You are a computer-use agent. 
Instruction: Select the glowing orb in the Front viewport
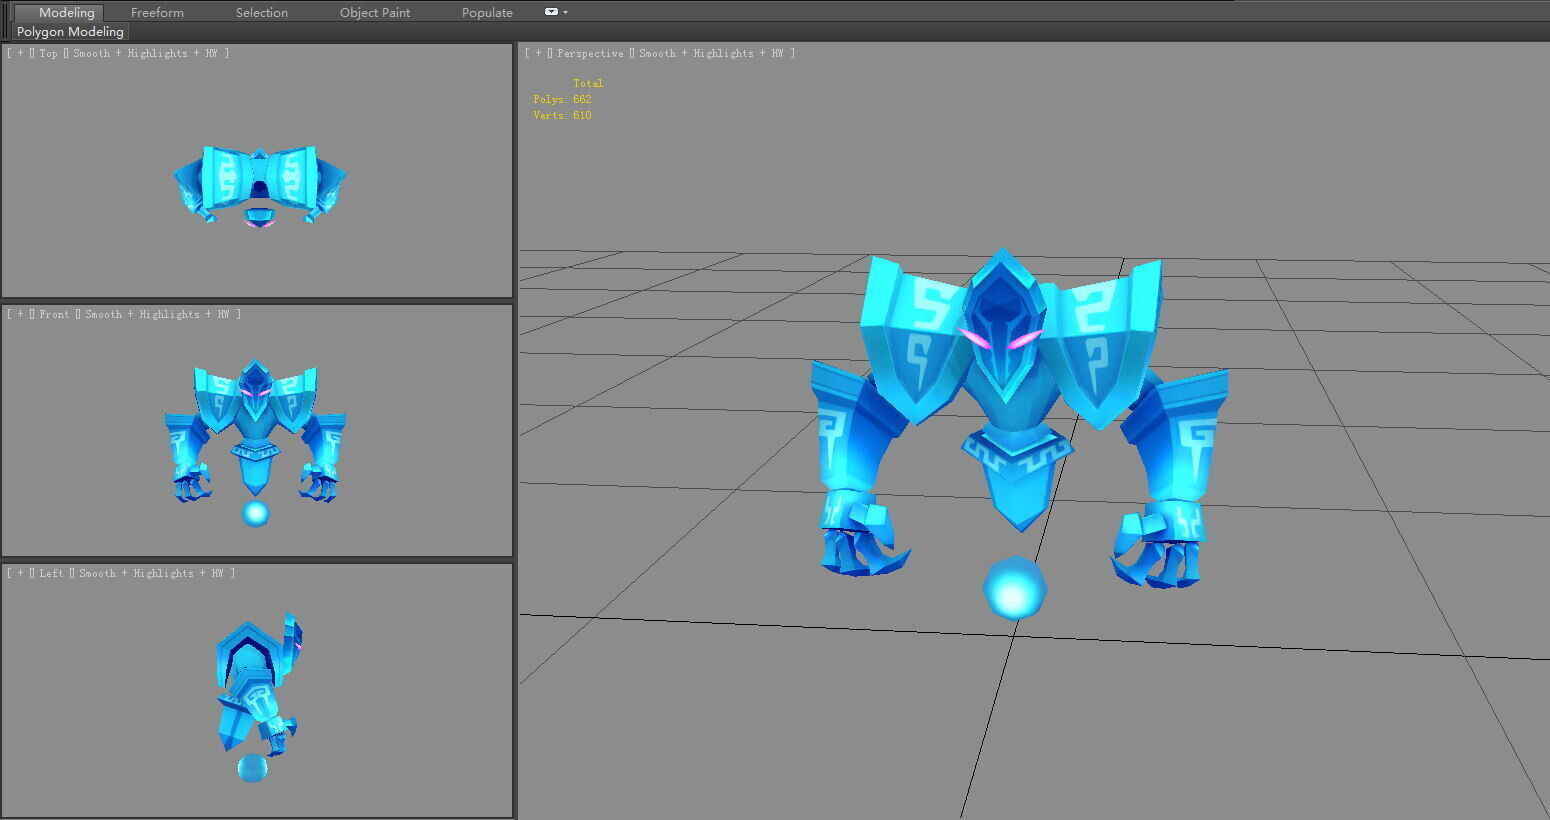click(x=256, y=514)
